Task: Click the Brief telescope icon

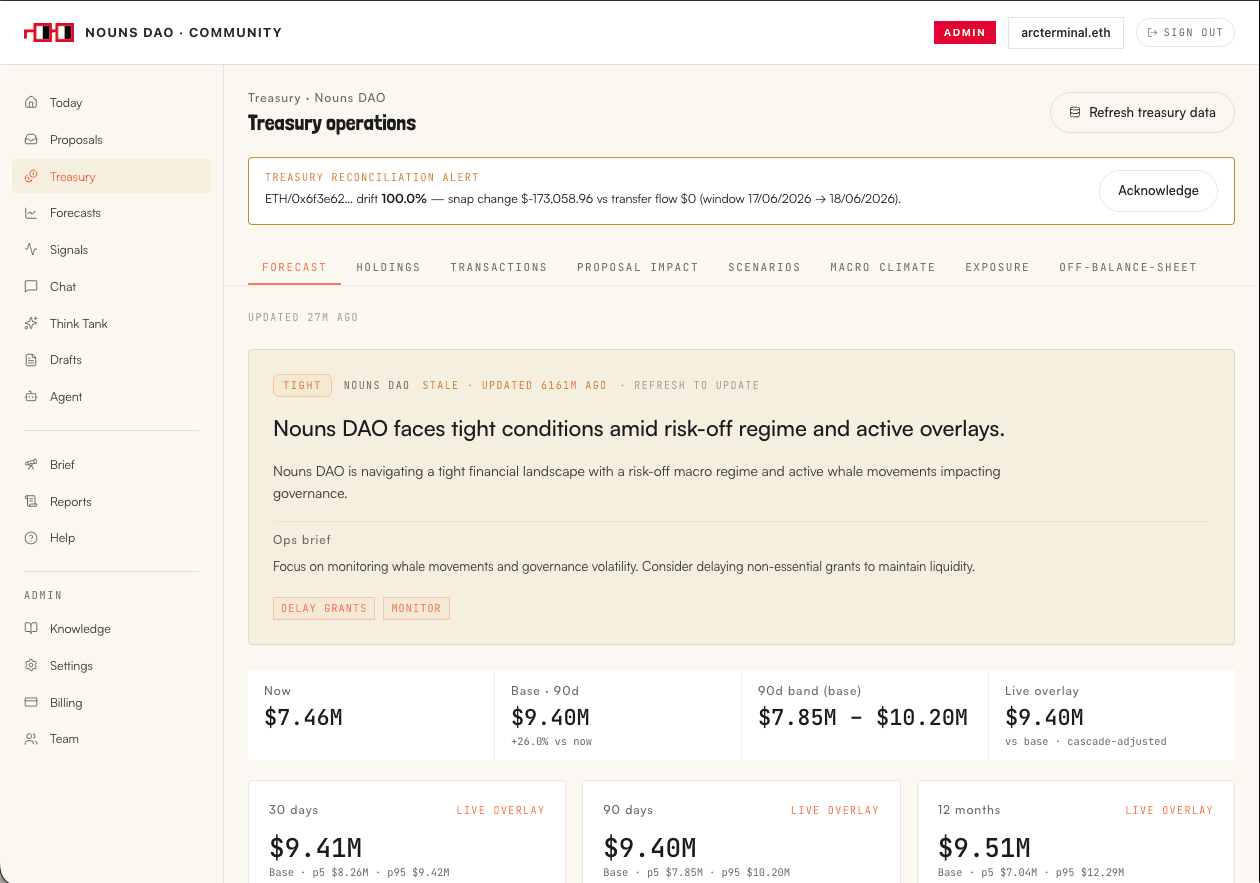Action: 31,465
